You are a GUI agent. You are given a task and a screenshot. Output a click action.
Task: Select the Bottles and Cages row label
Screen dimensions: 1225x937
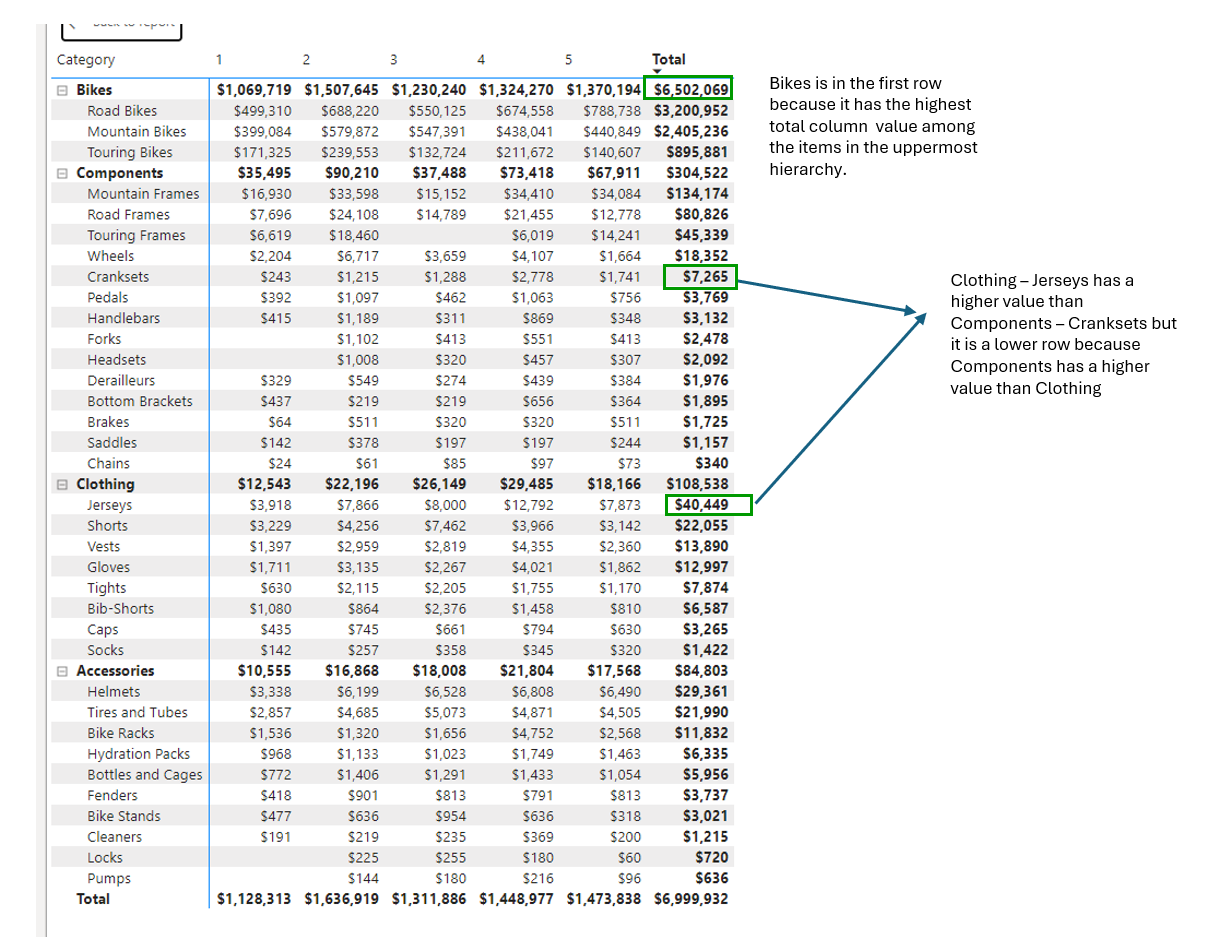pos(144,775)
